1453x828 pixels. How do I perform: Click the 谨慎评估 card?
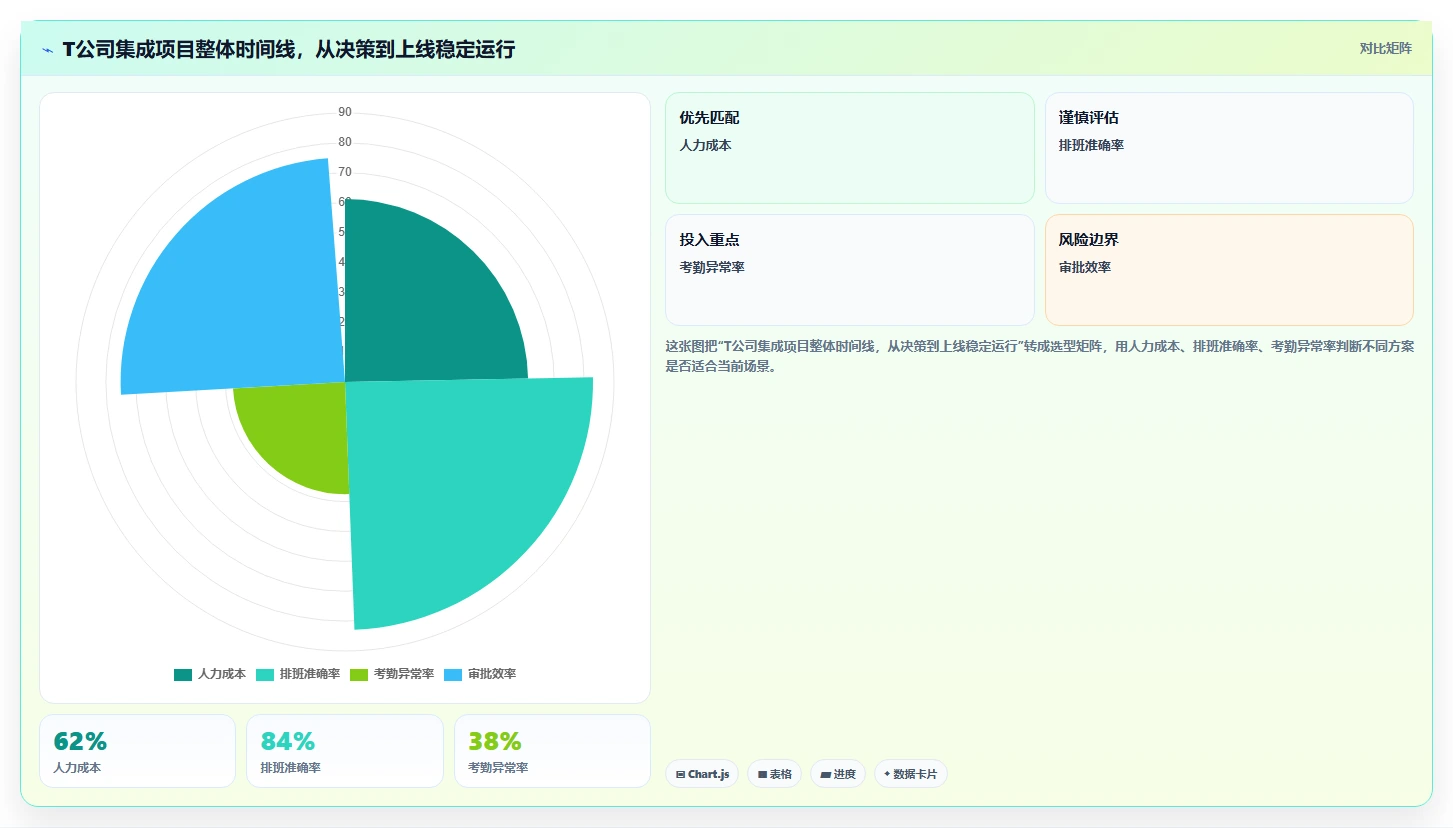tap(1229, 148)
